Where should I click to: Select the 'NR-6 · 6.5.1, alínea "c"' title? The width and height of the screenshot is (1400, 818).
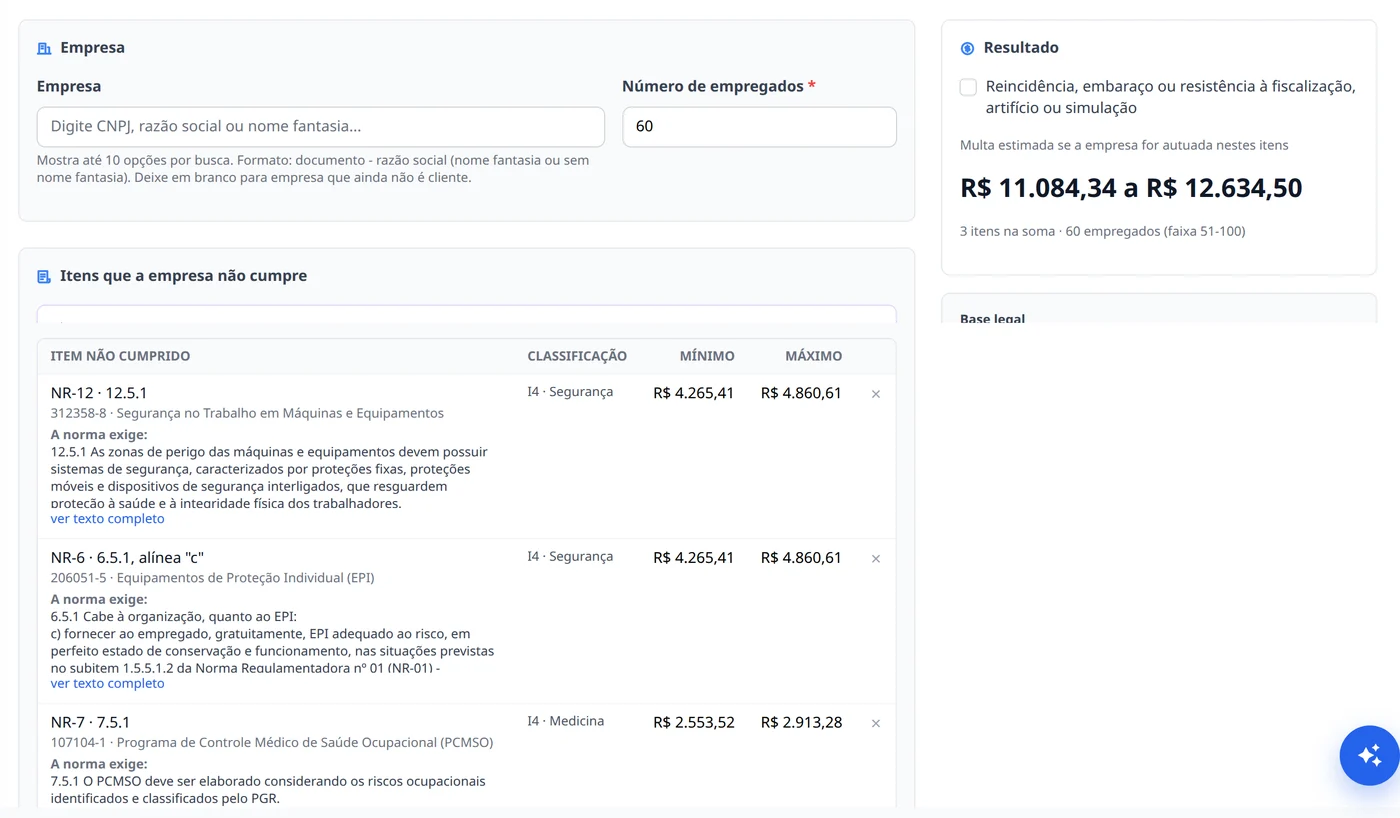coord(127,557)
